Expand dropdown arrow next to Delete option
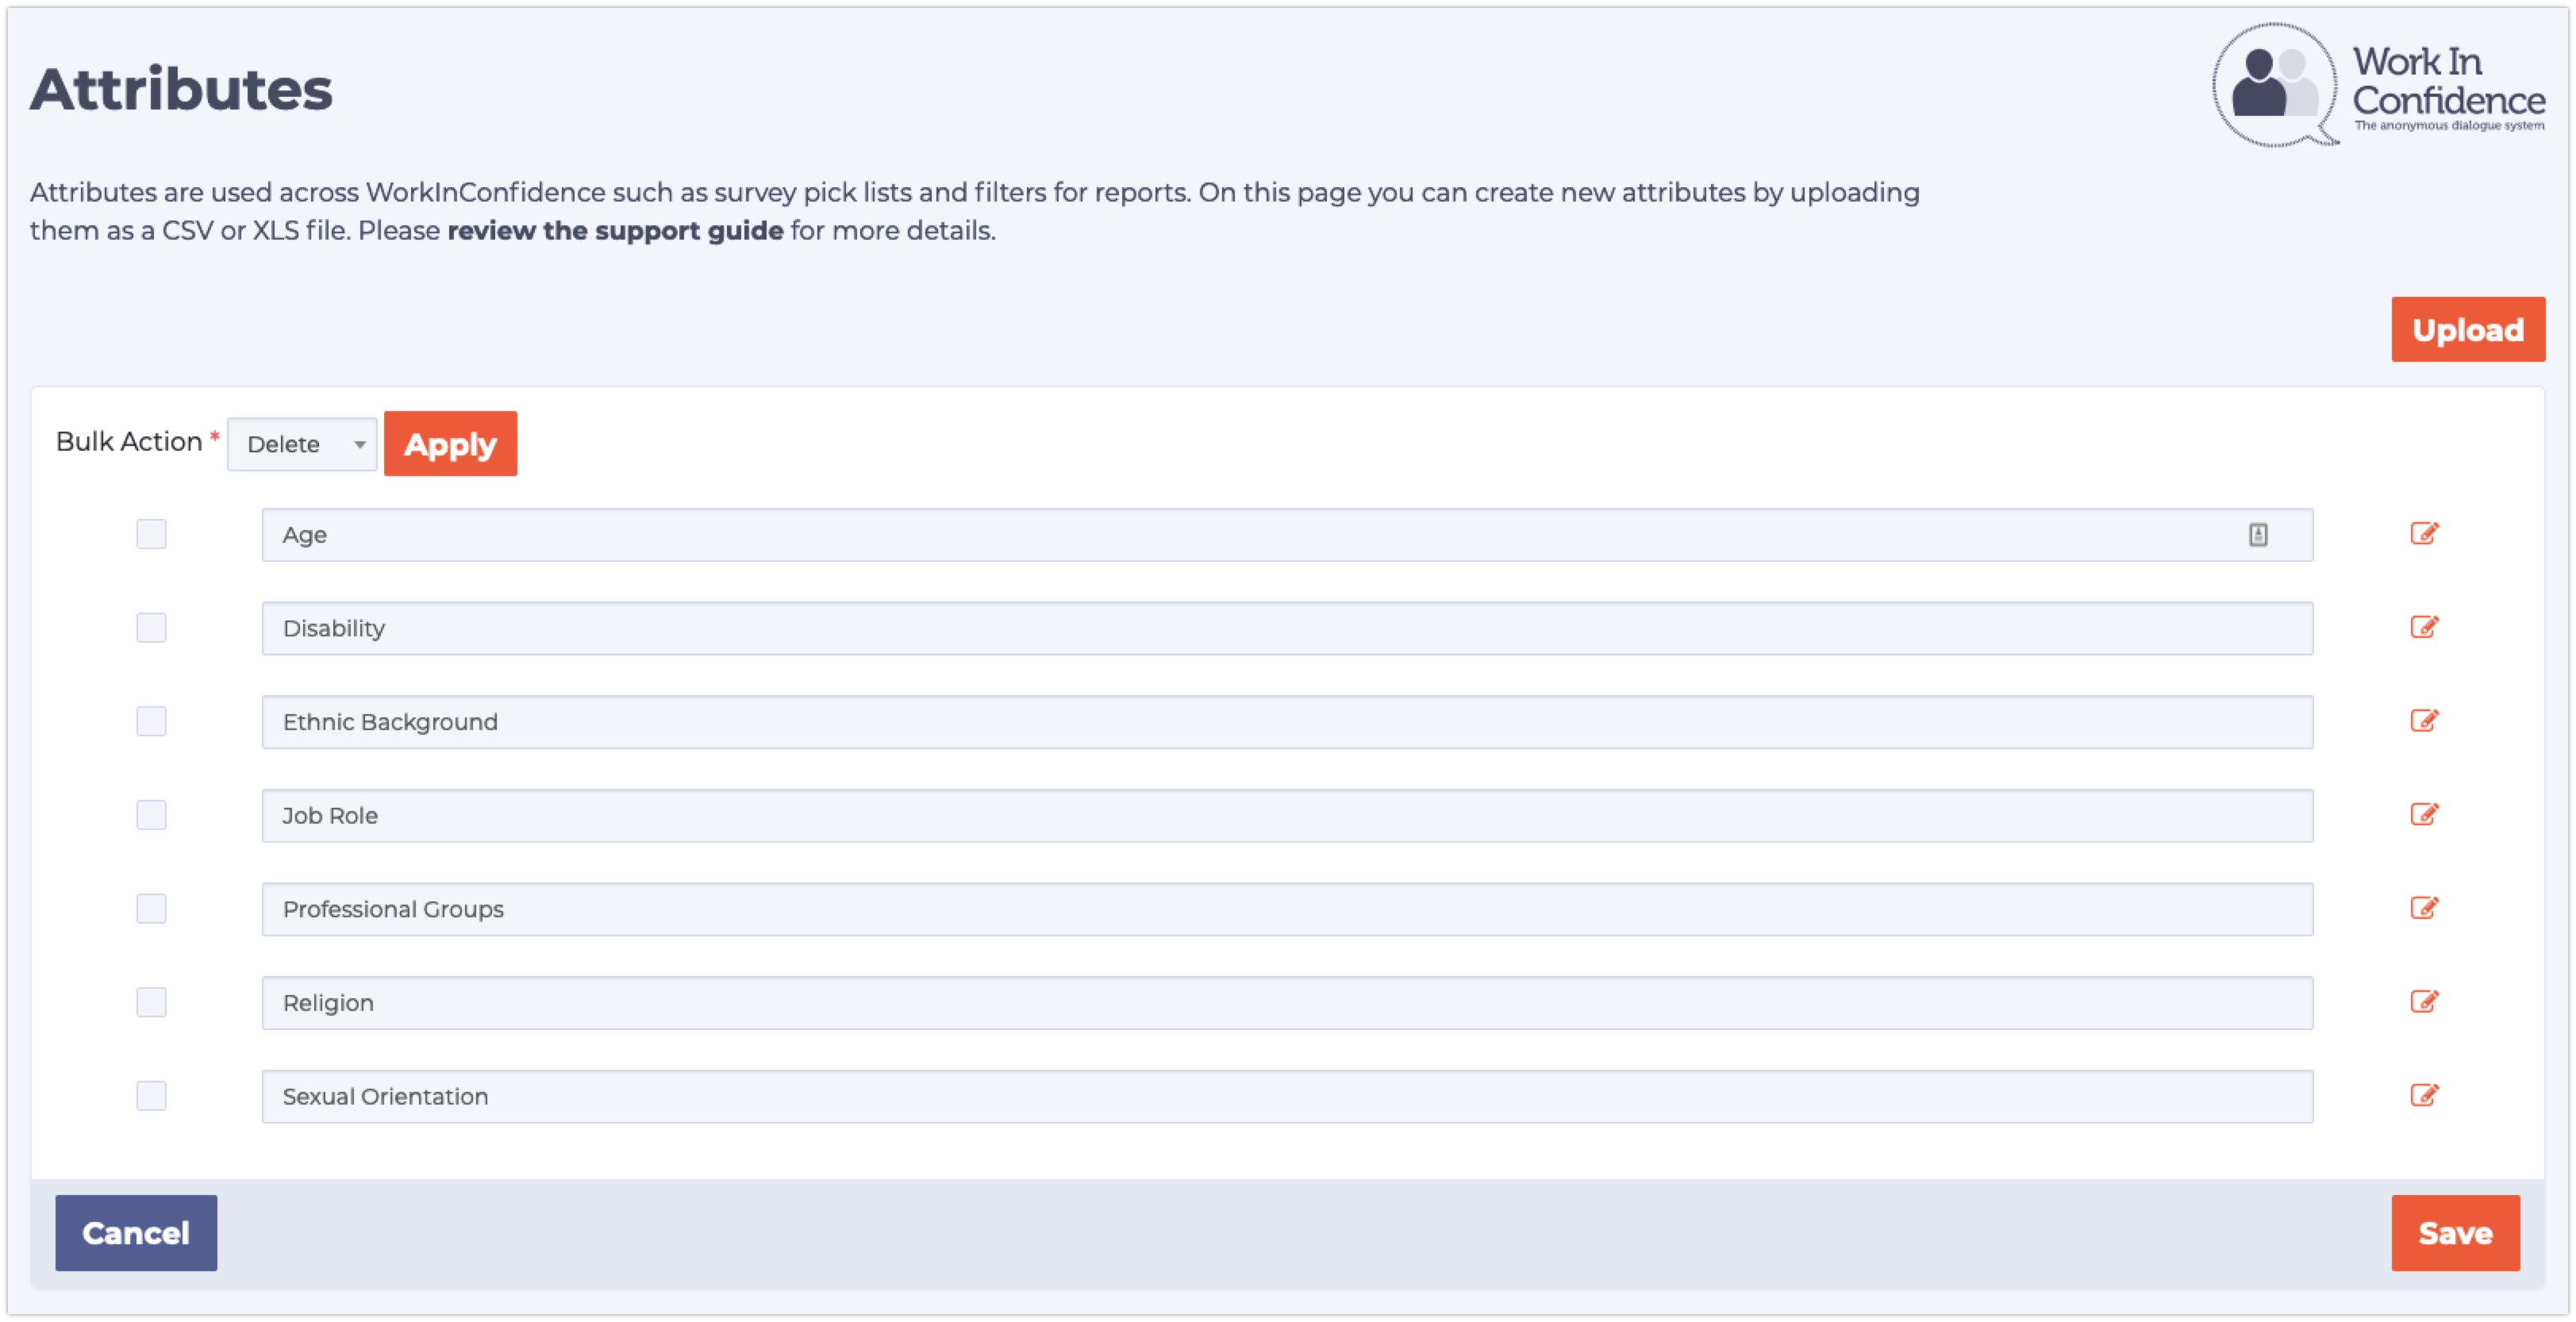2576x1322 pixels. (x=354, y=444)
